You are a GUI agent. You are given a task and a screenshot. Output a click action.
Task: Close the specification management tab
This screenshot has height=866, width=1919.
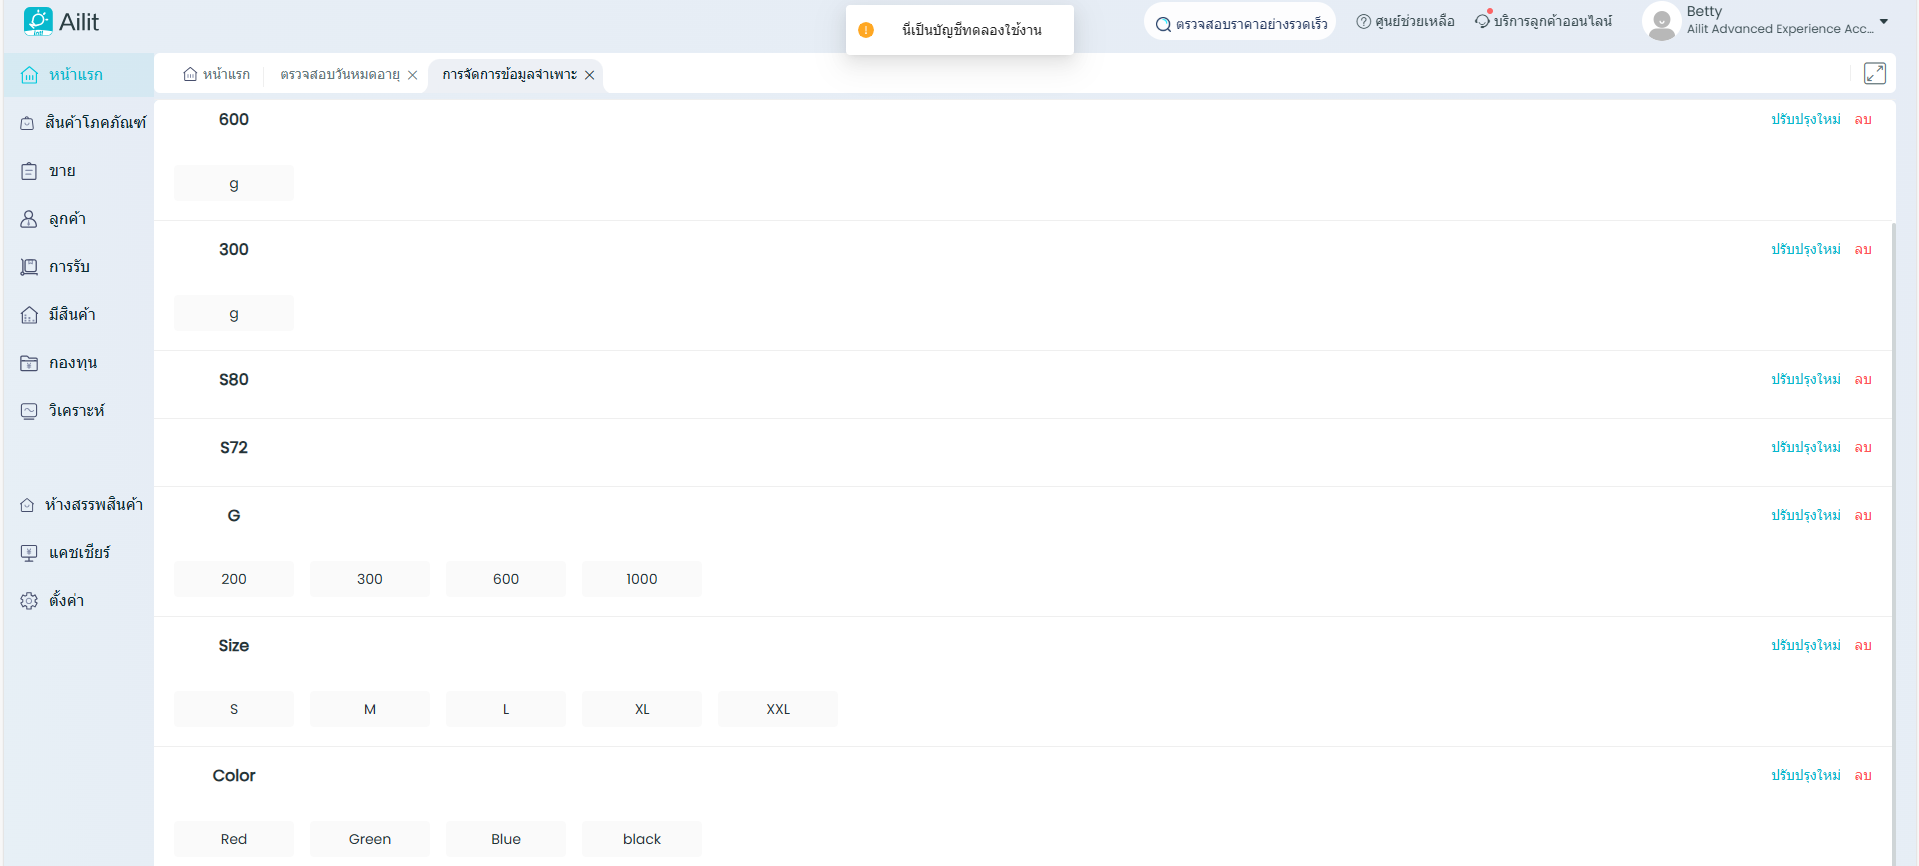coord(590,75)
